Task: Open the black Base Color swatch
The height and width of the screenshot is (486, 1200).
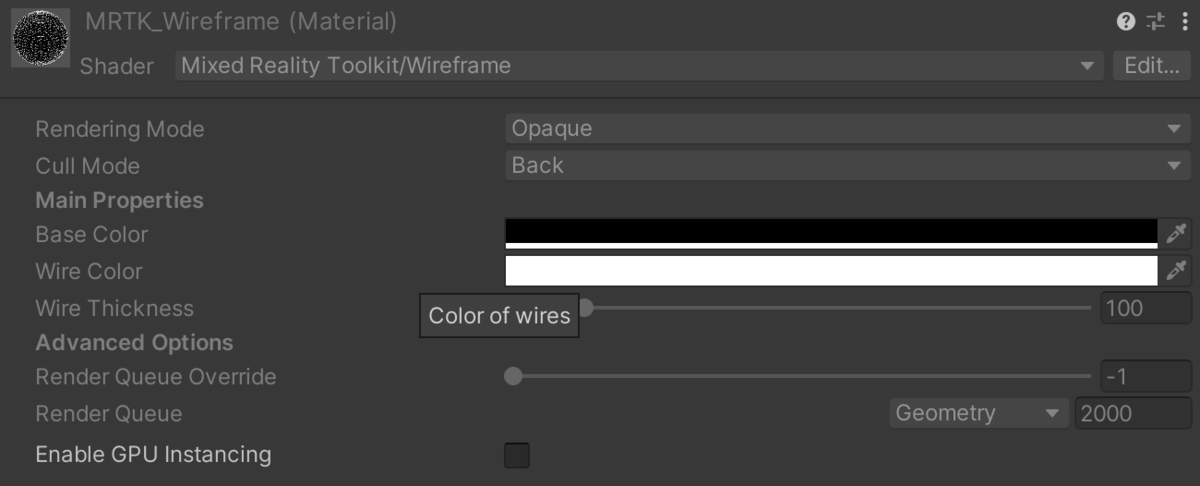Action: (x=831, y=232)
